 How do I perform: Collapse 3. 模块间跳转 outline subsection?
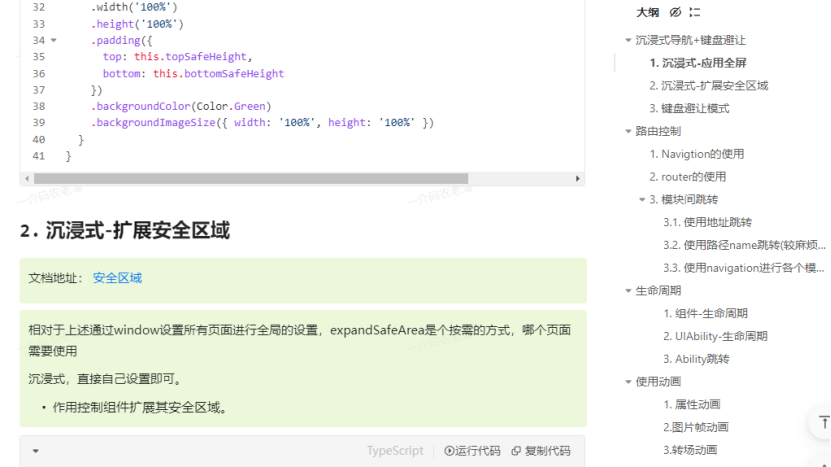pyautogui.click(x=641, y=199)
